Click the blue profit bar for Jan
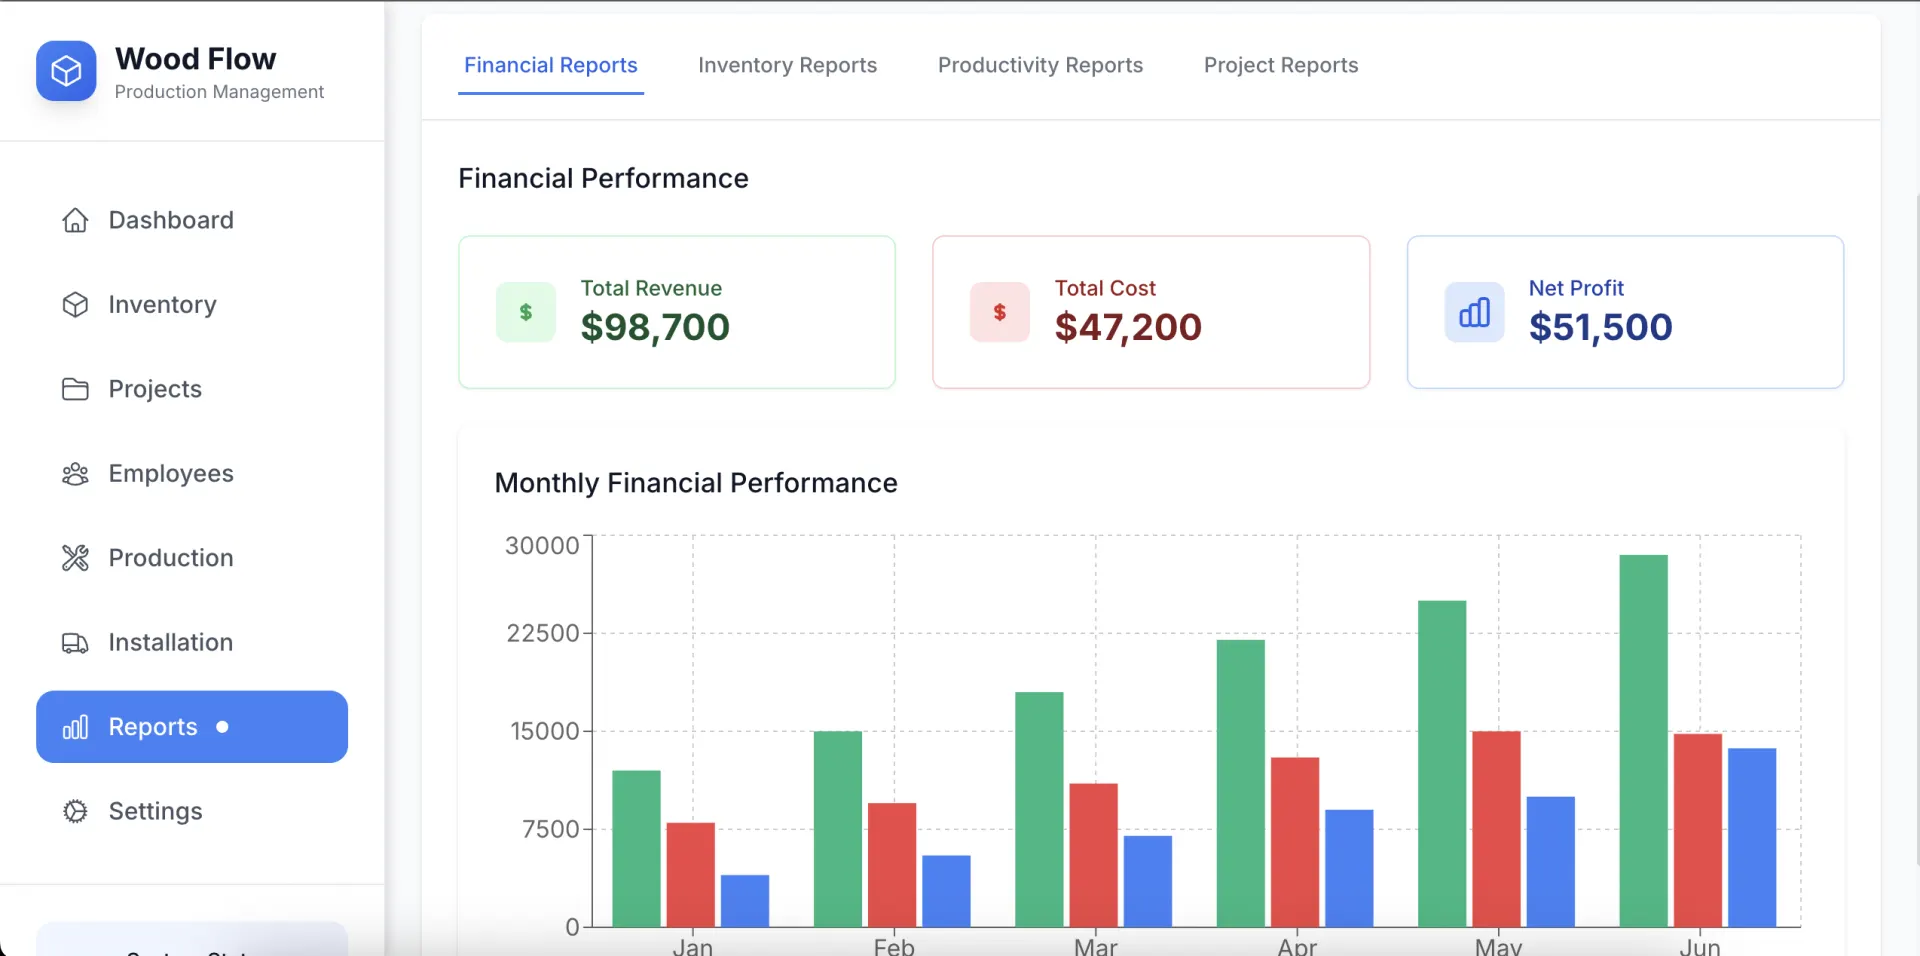1920x956 pixels. 745,901
